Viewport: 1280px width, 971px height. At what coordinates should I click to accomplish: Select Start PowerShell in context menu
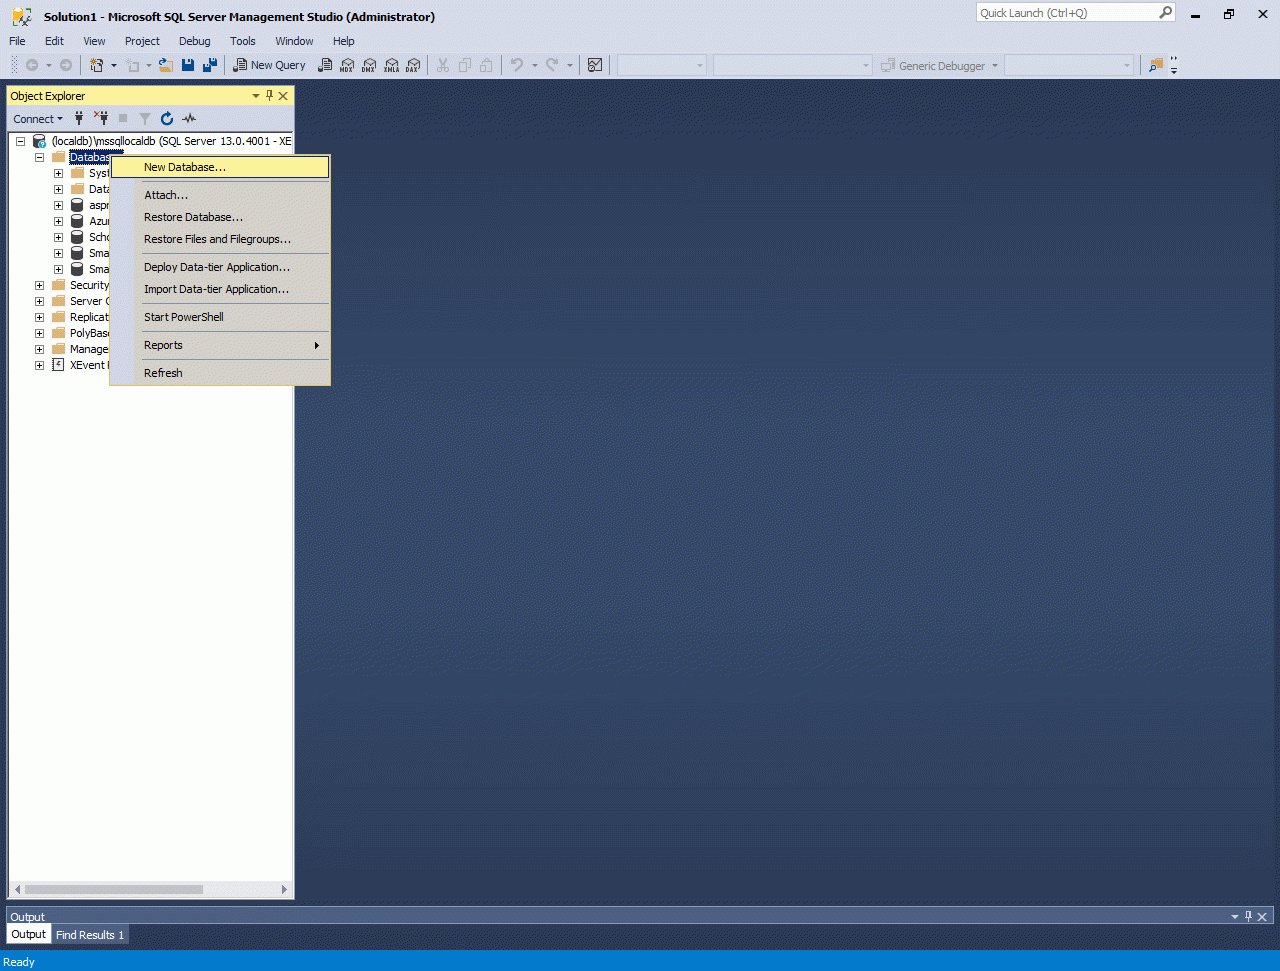[220, 317]
